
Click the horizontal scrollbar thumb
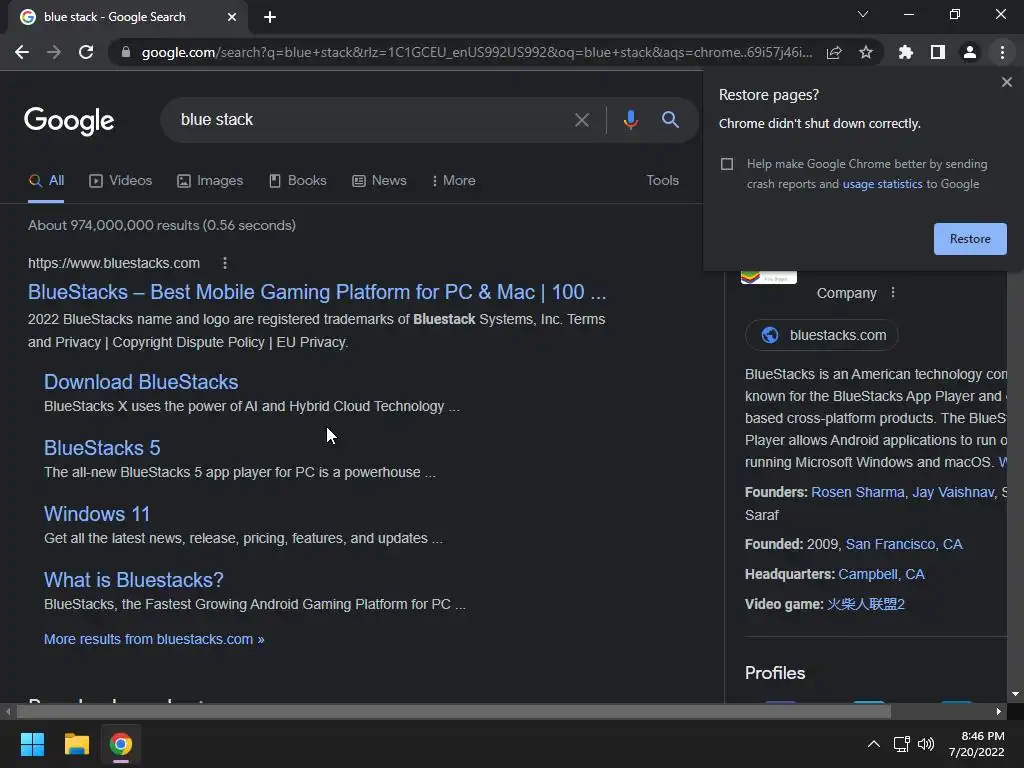click(x=454, y=711)
